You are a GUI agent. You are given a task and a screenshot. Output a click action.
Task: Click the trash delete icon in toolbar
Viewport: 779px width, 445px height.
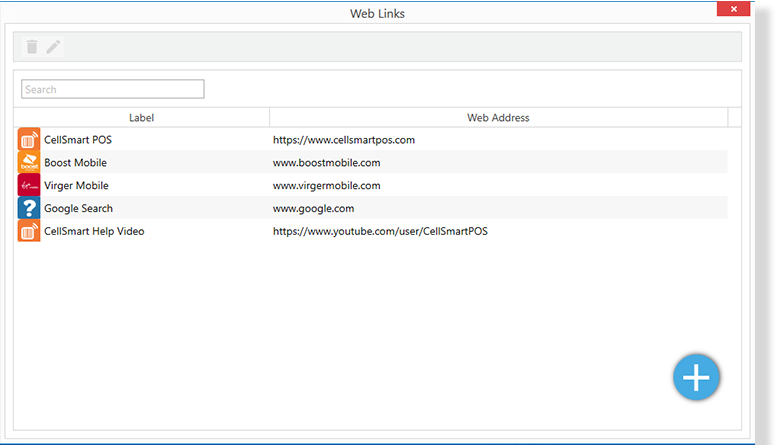click(32, 47)
